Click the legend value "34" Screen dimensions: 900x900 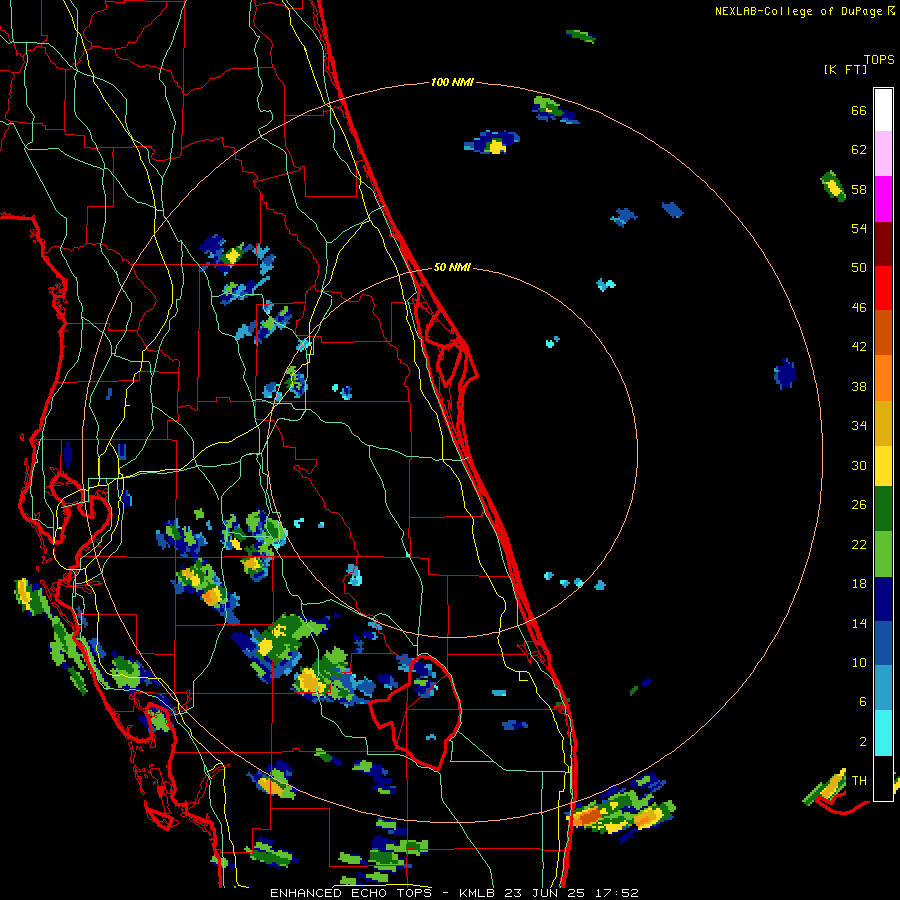[x=859, y=426]
